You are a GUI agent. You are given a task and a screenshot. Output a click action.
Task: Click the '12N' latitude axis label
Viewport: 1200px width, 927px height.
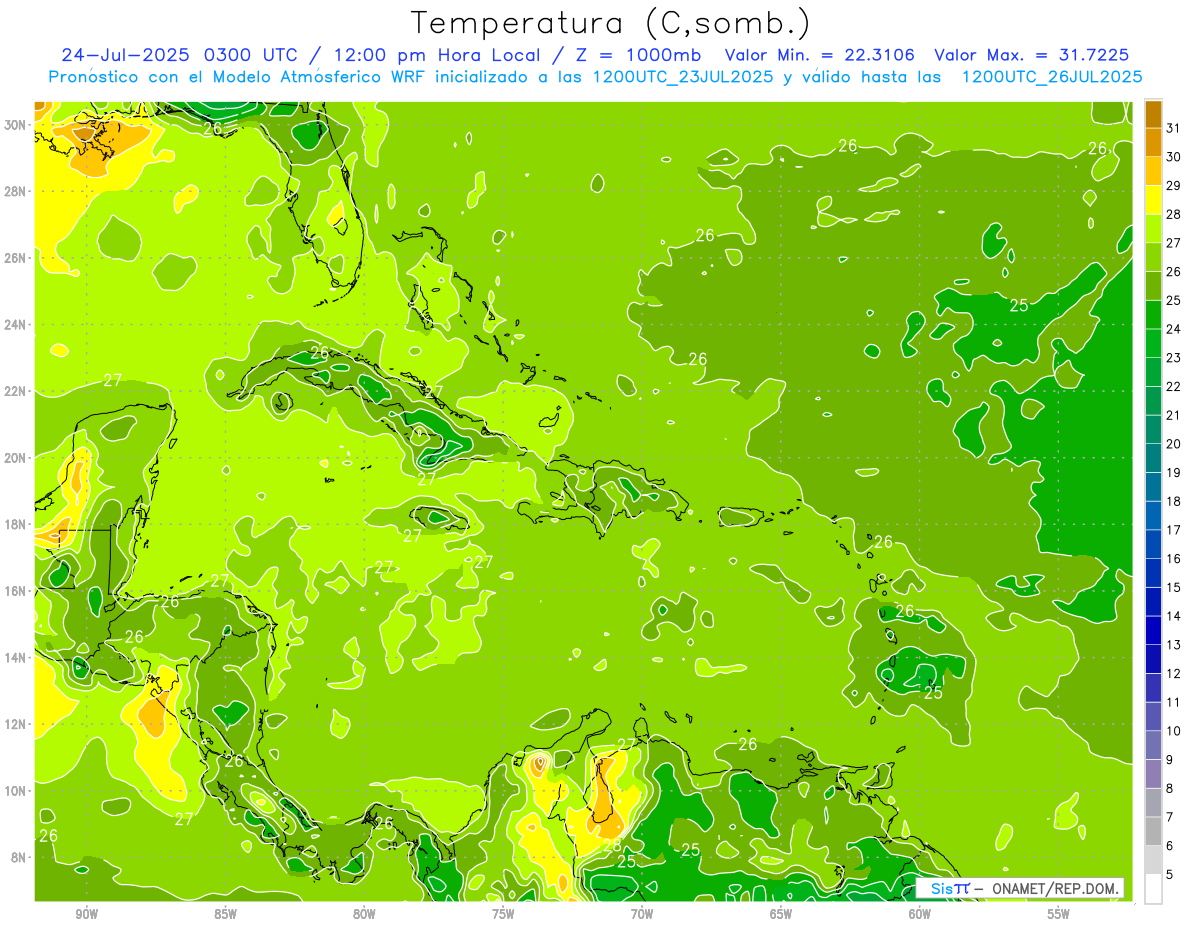click(16, 724)
